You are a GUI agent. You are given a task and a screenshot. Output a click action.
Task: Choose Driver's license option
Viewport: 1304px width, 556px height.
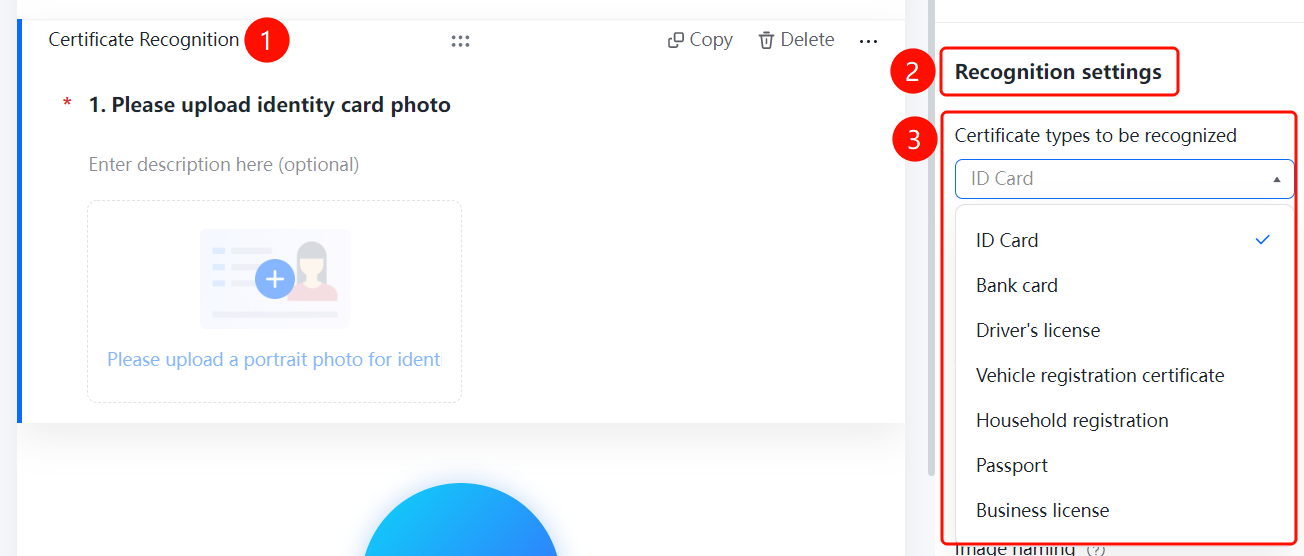click(x=1125, y=330)
